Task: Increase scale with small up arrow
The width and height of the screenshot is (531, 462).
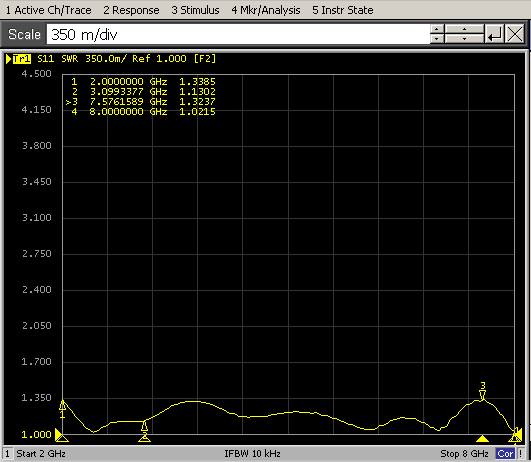Action: point(437,29)
